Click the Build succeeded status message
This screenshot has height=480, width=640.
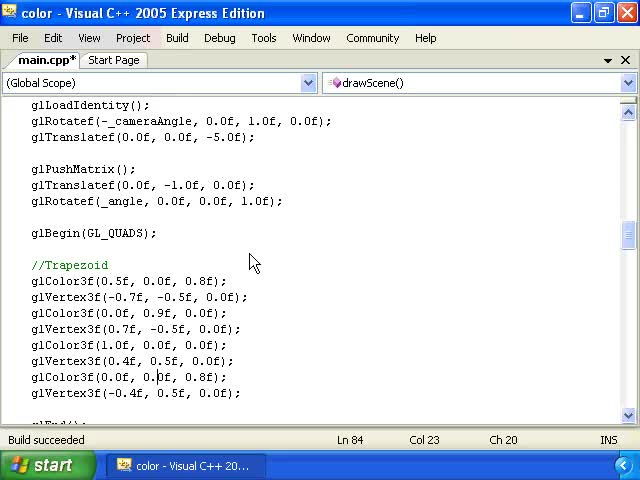[46, 440]
